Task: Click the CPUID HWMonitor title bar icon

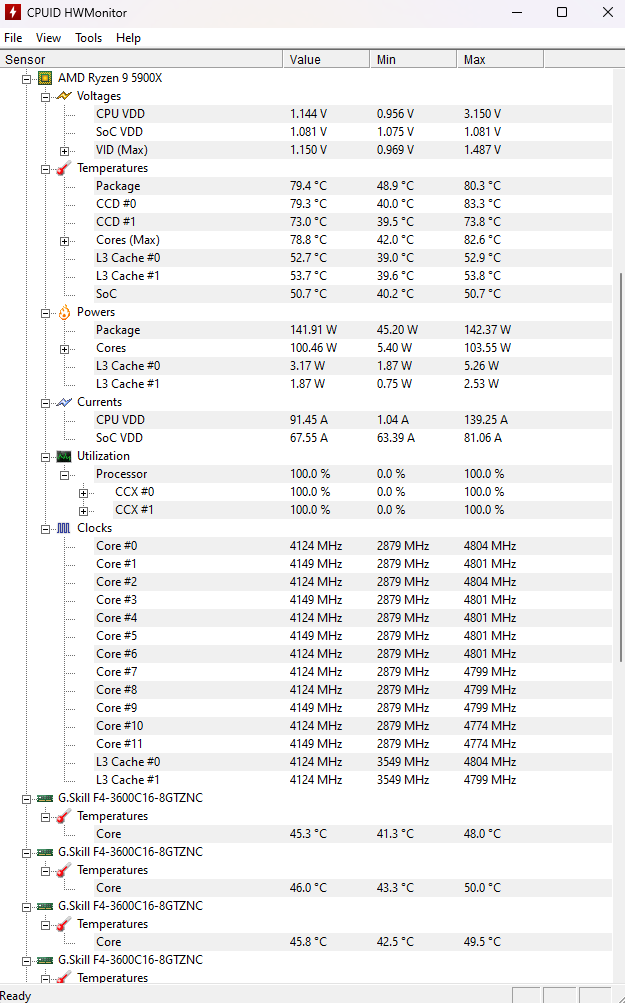Action: pyautogui.click(x=13, y=12)
